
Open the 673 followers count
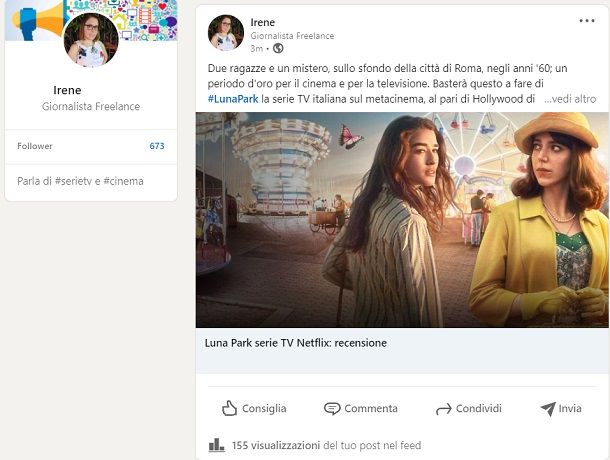tap(157, 146)
